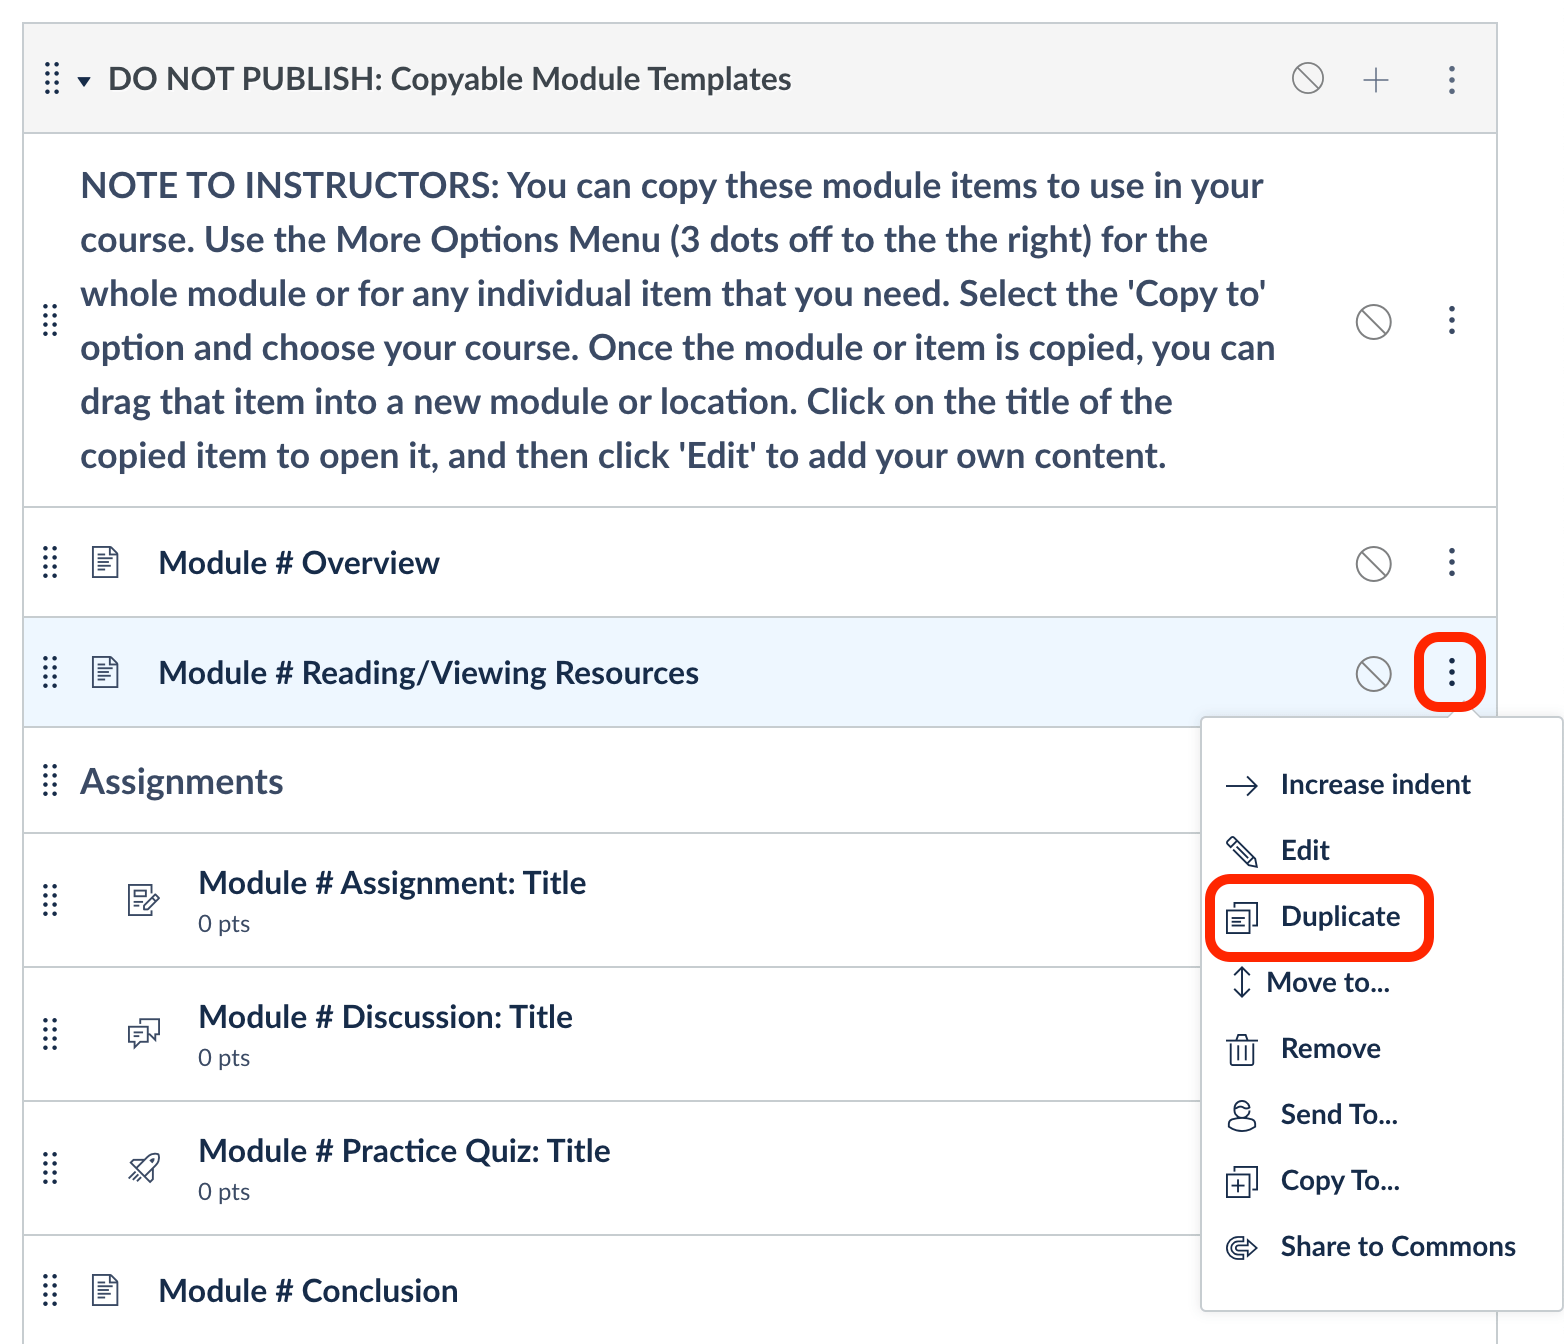Grab drag handle of Module # Overview

tap(50, 562)
